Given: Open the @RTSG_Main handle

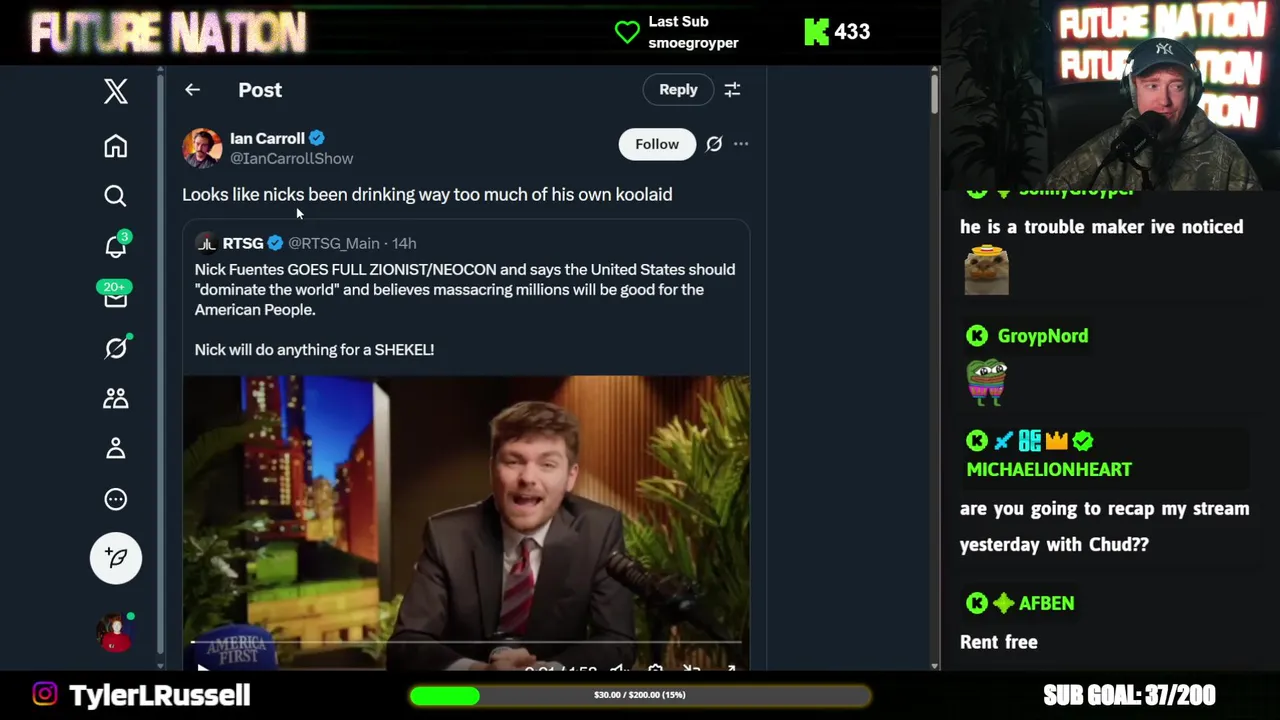Looking at the screenshot, I should 334,243.
